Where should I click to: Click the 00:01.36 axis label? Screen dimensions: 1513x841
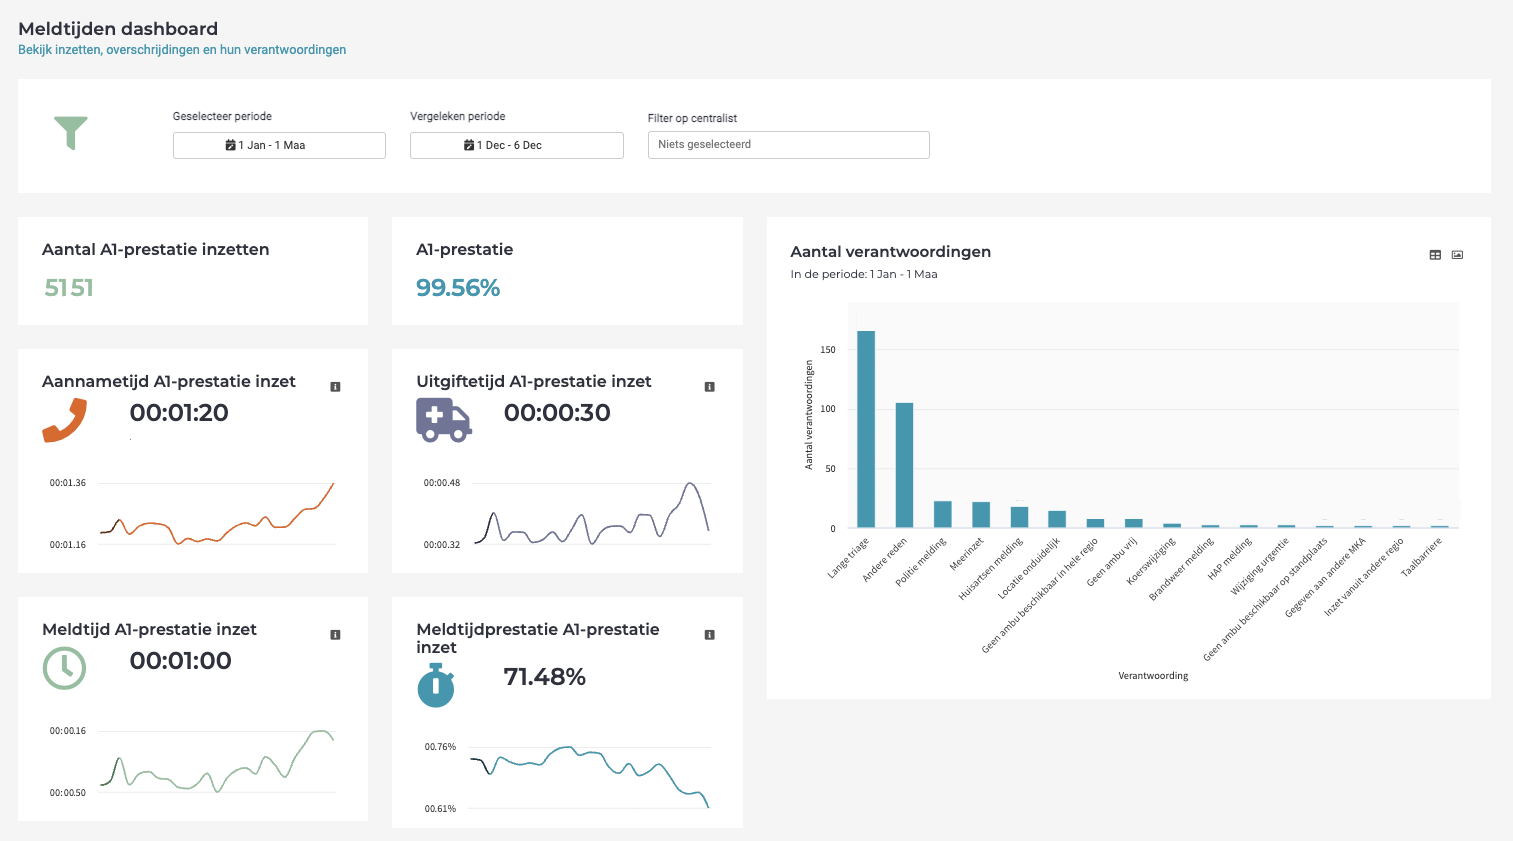pos(68,483)
